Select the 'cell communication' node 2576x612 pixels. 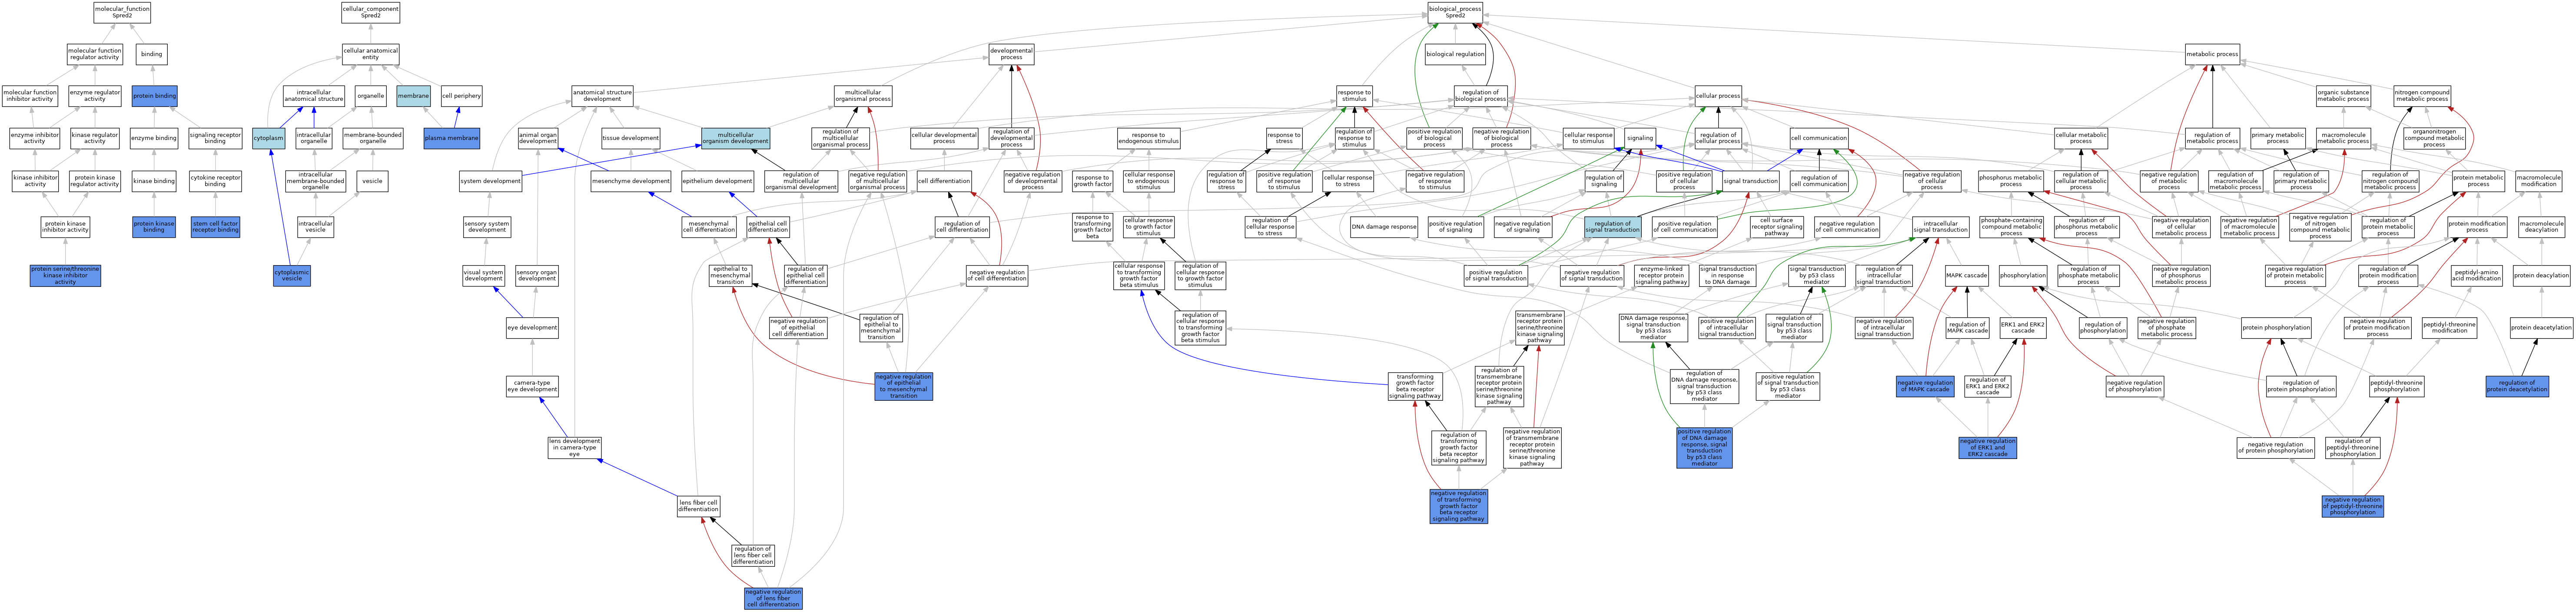pos(1819,138)
